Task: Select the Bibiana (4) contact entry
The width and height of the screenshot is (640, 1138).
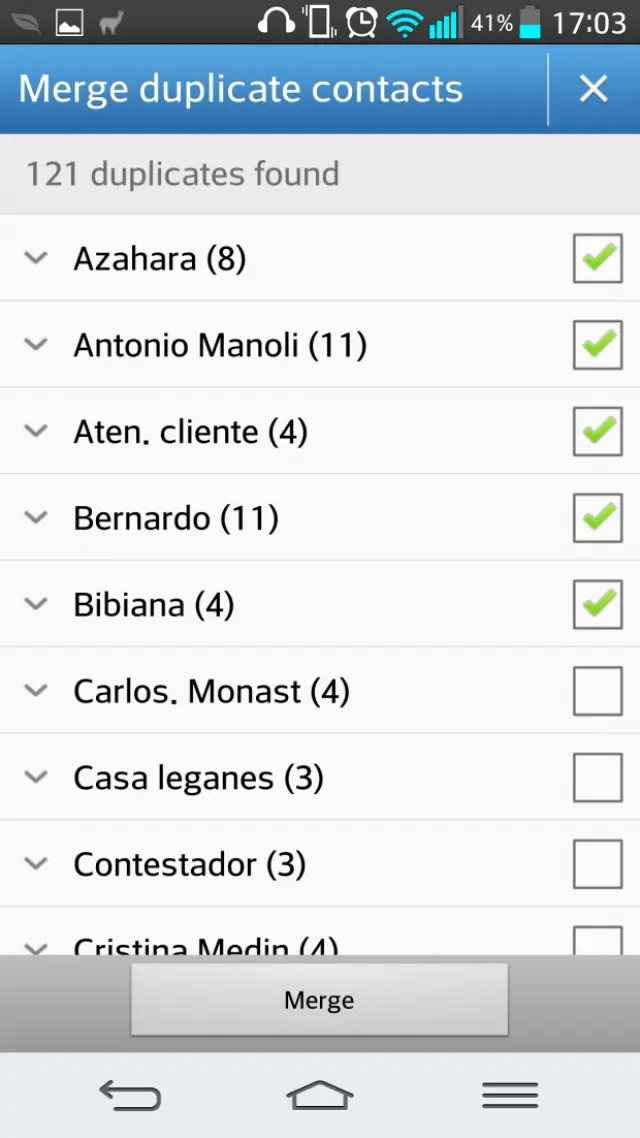Action: [x=153, y=605]
